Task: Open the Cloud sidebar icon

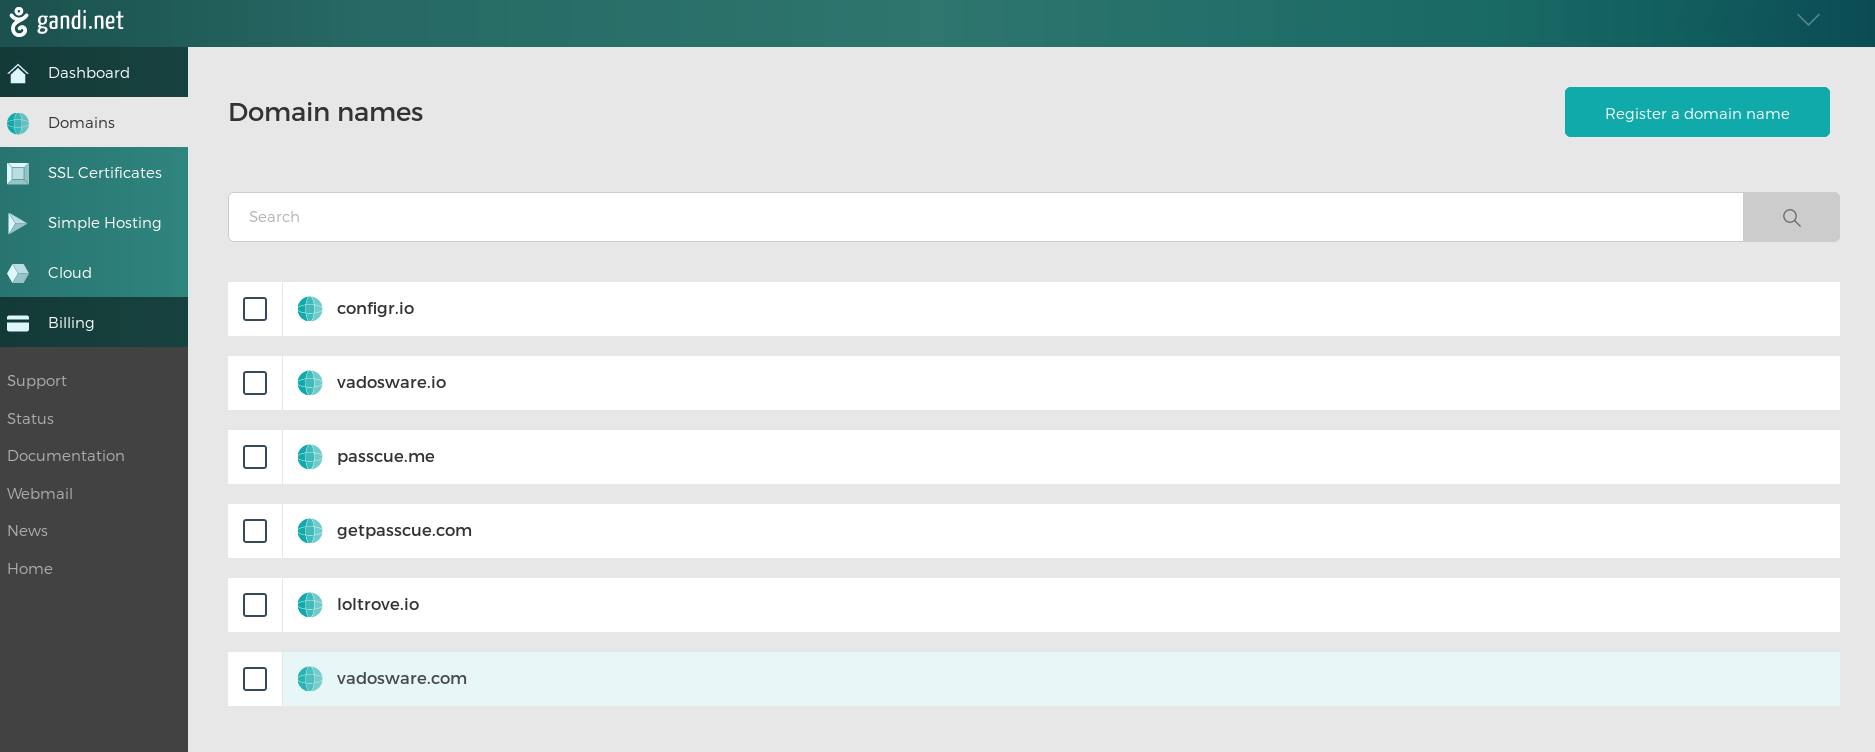Action: [x=18, y=273]
